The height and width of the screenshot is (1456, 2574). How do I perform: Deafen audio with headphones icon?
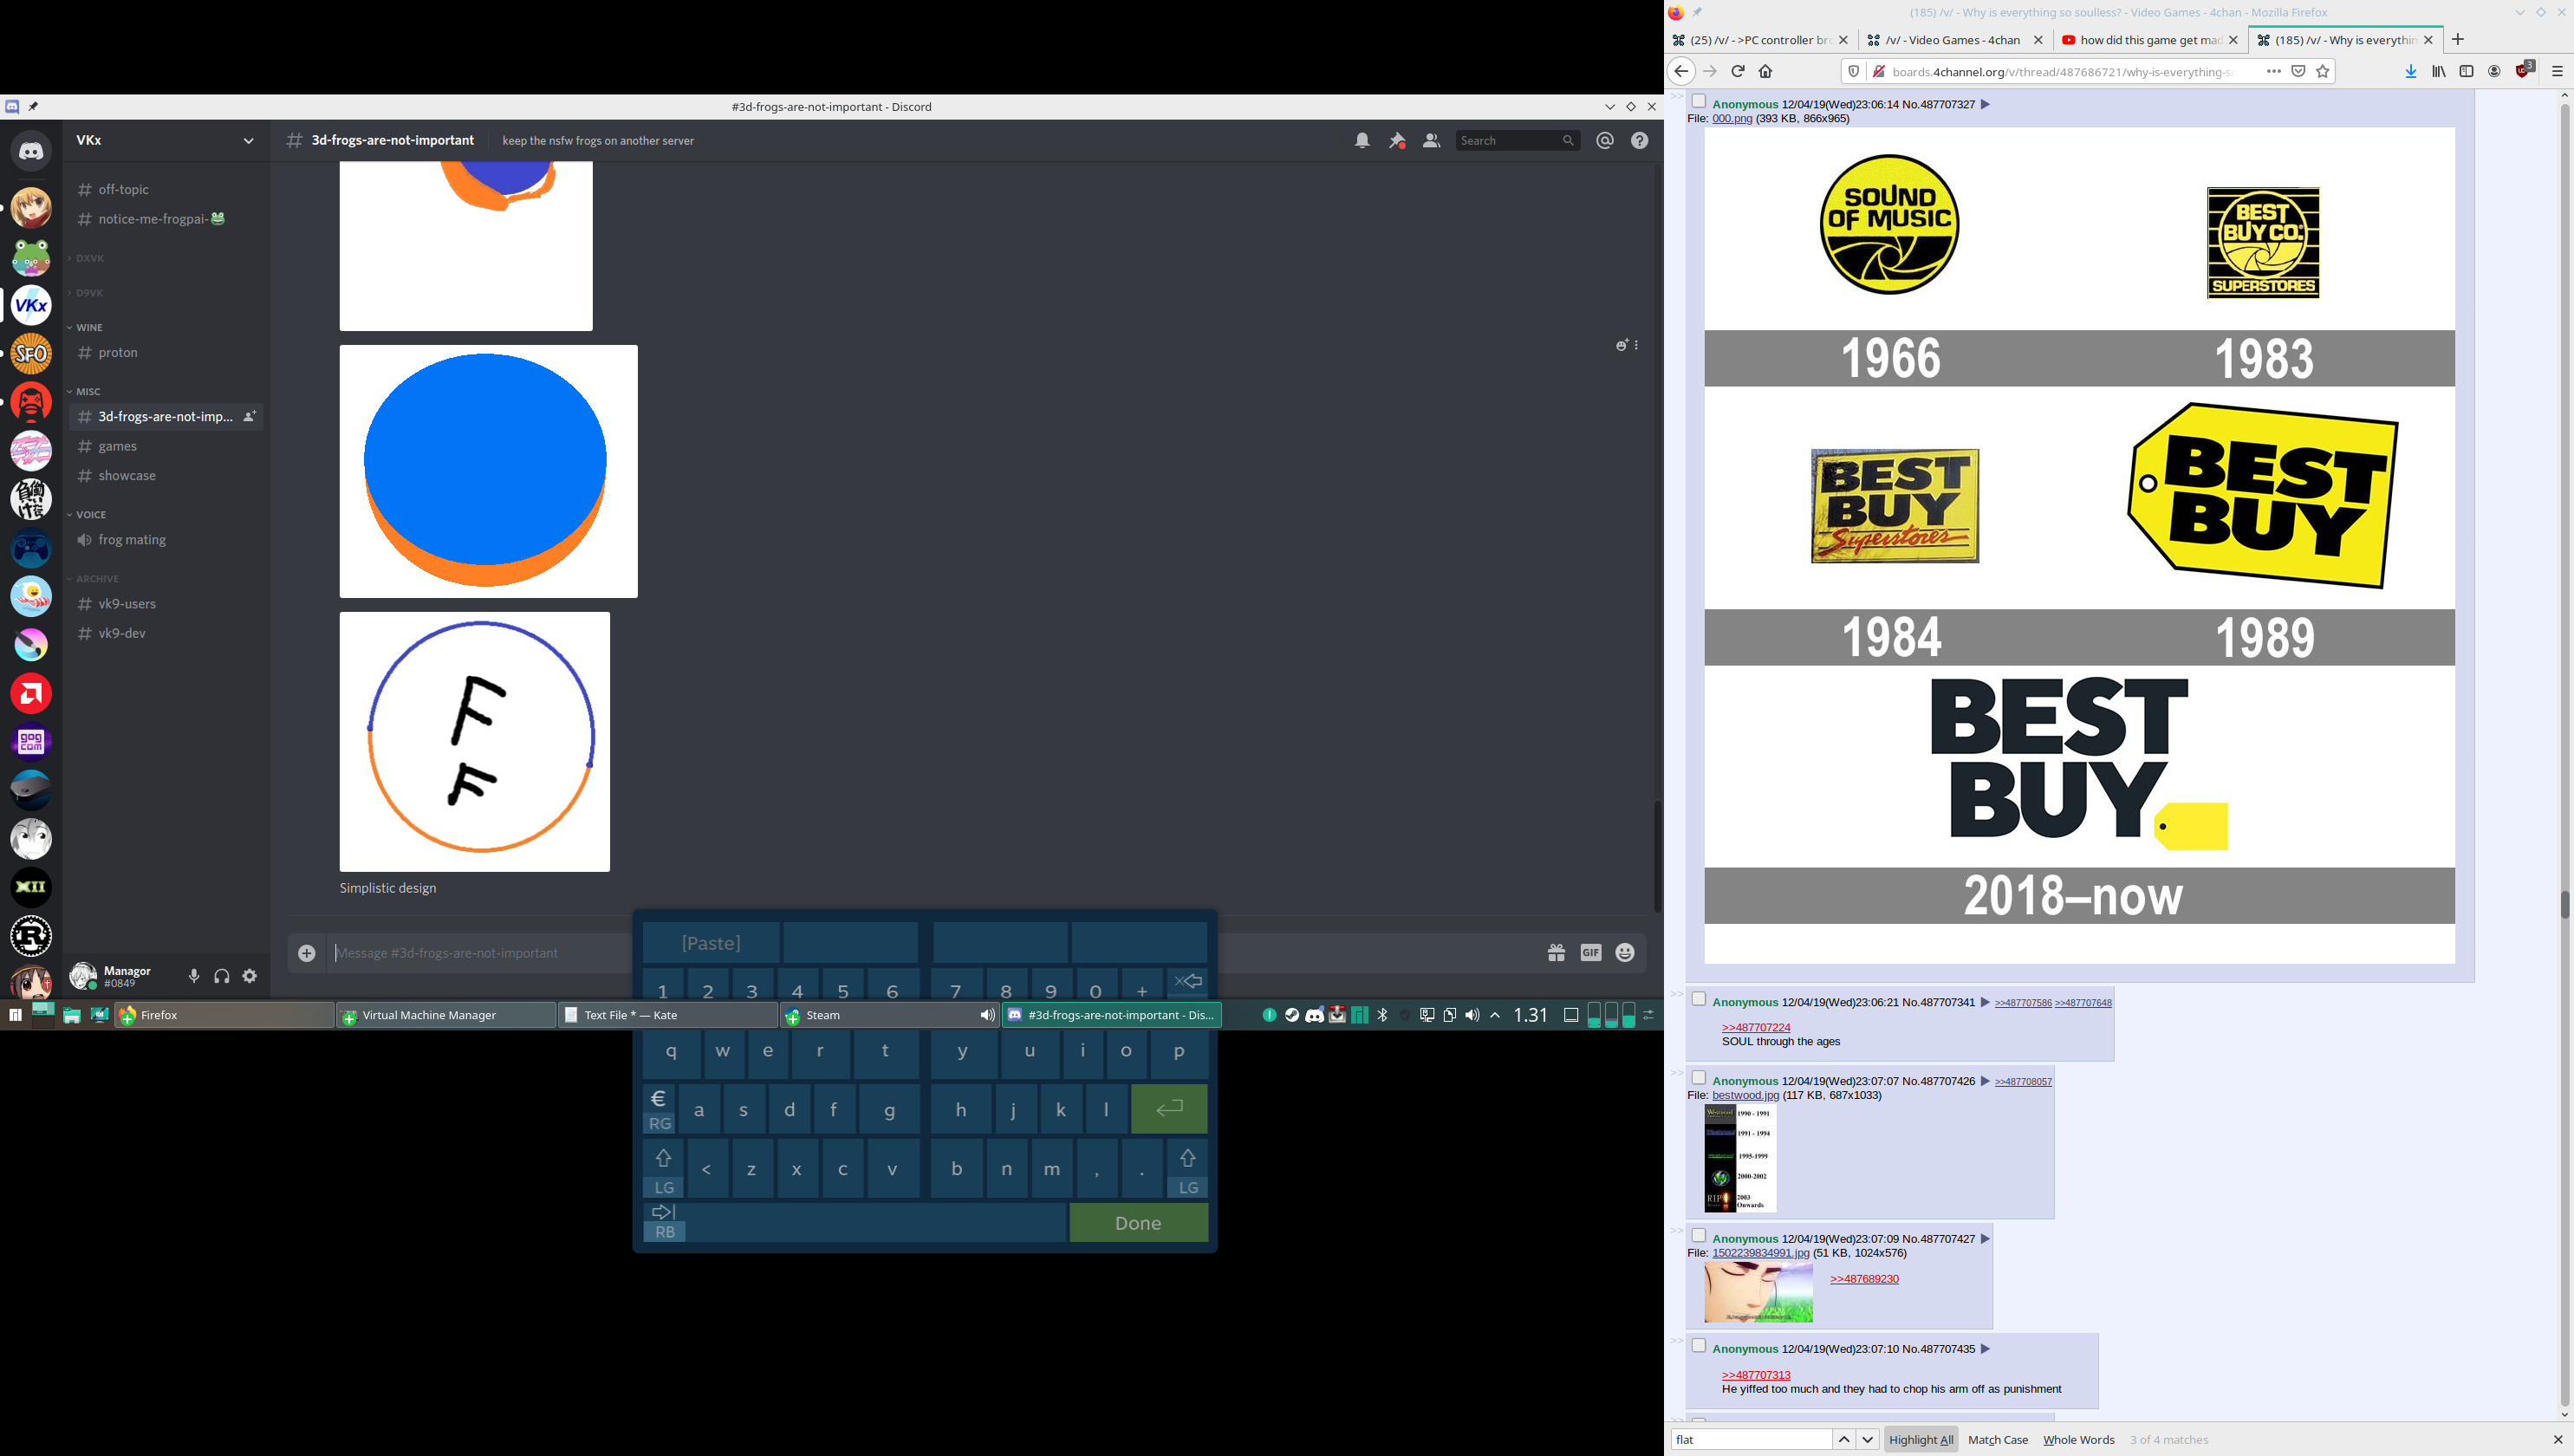click(222, 976)
